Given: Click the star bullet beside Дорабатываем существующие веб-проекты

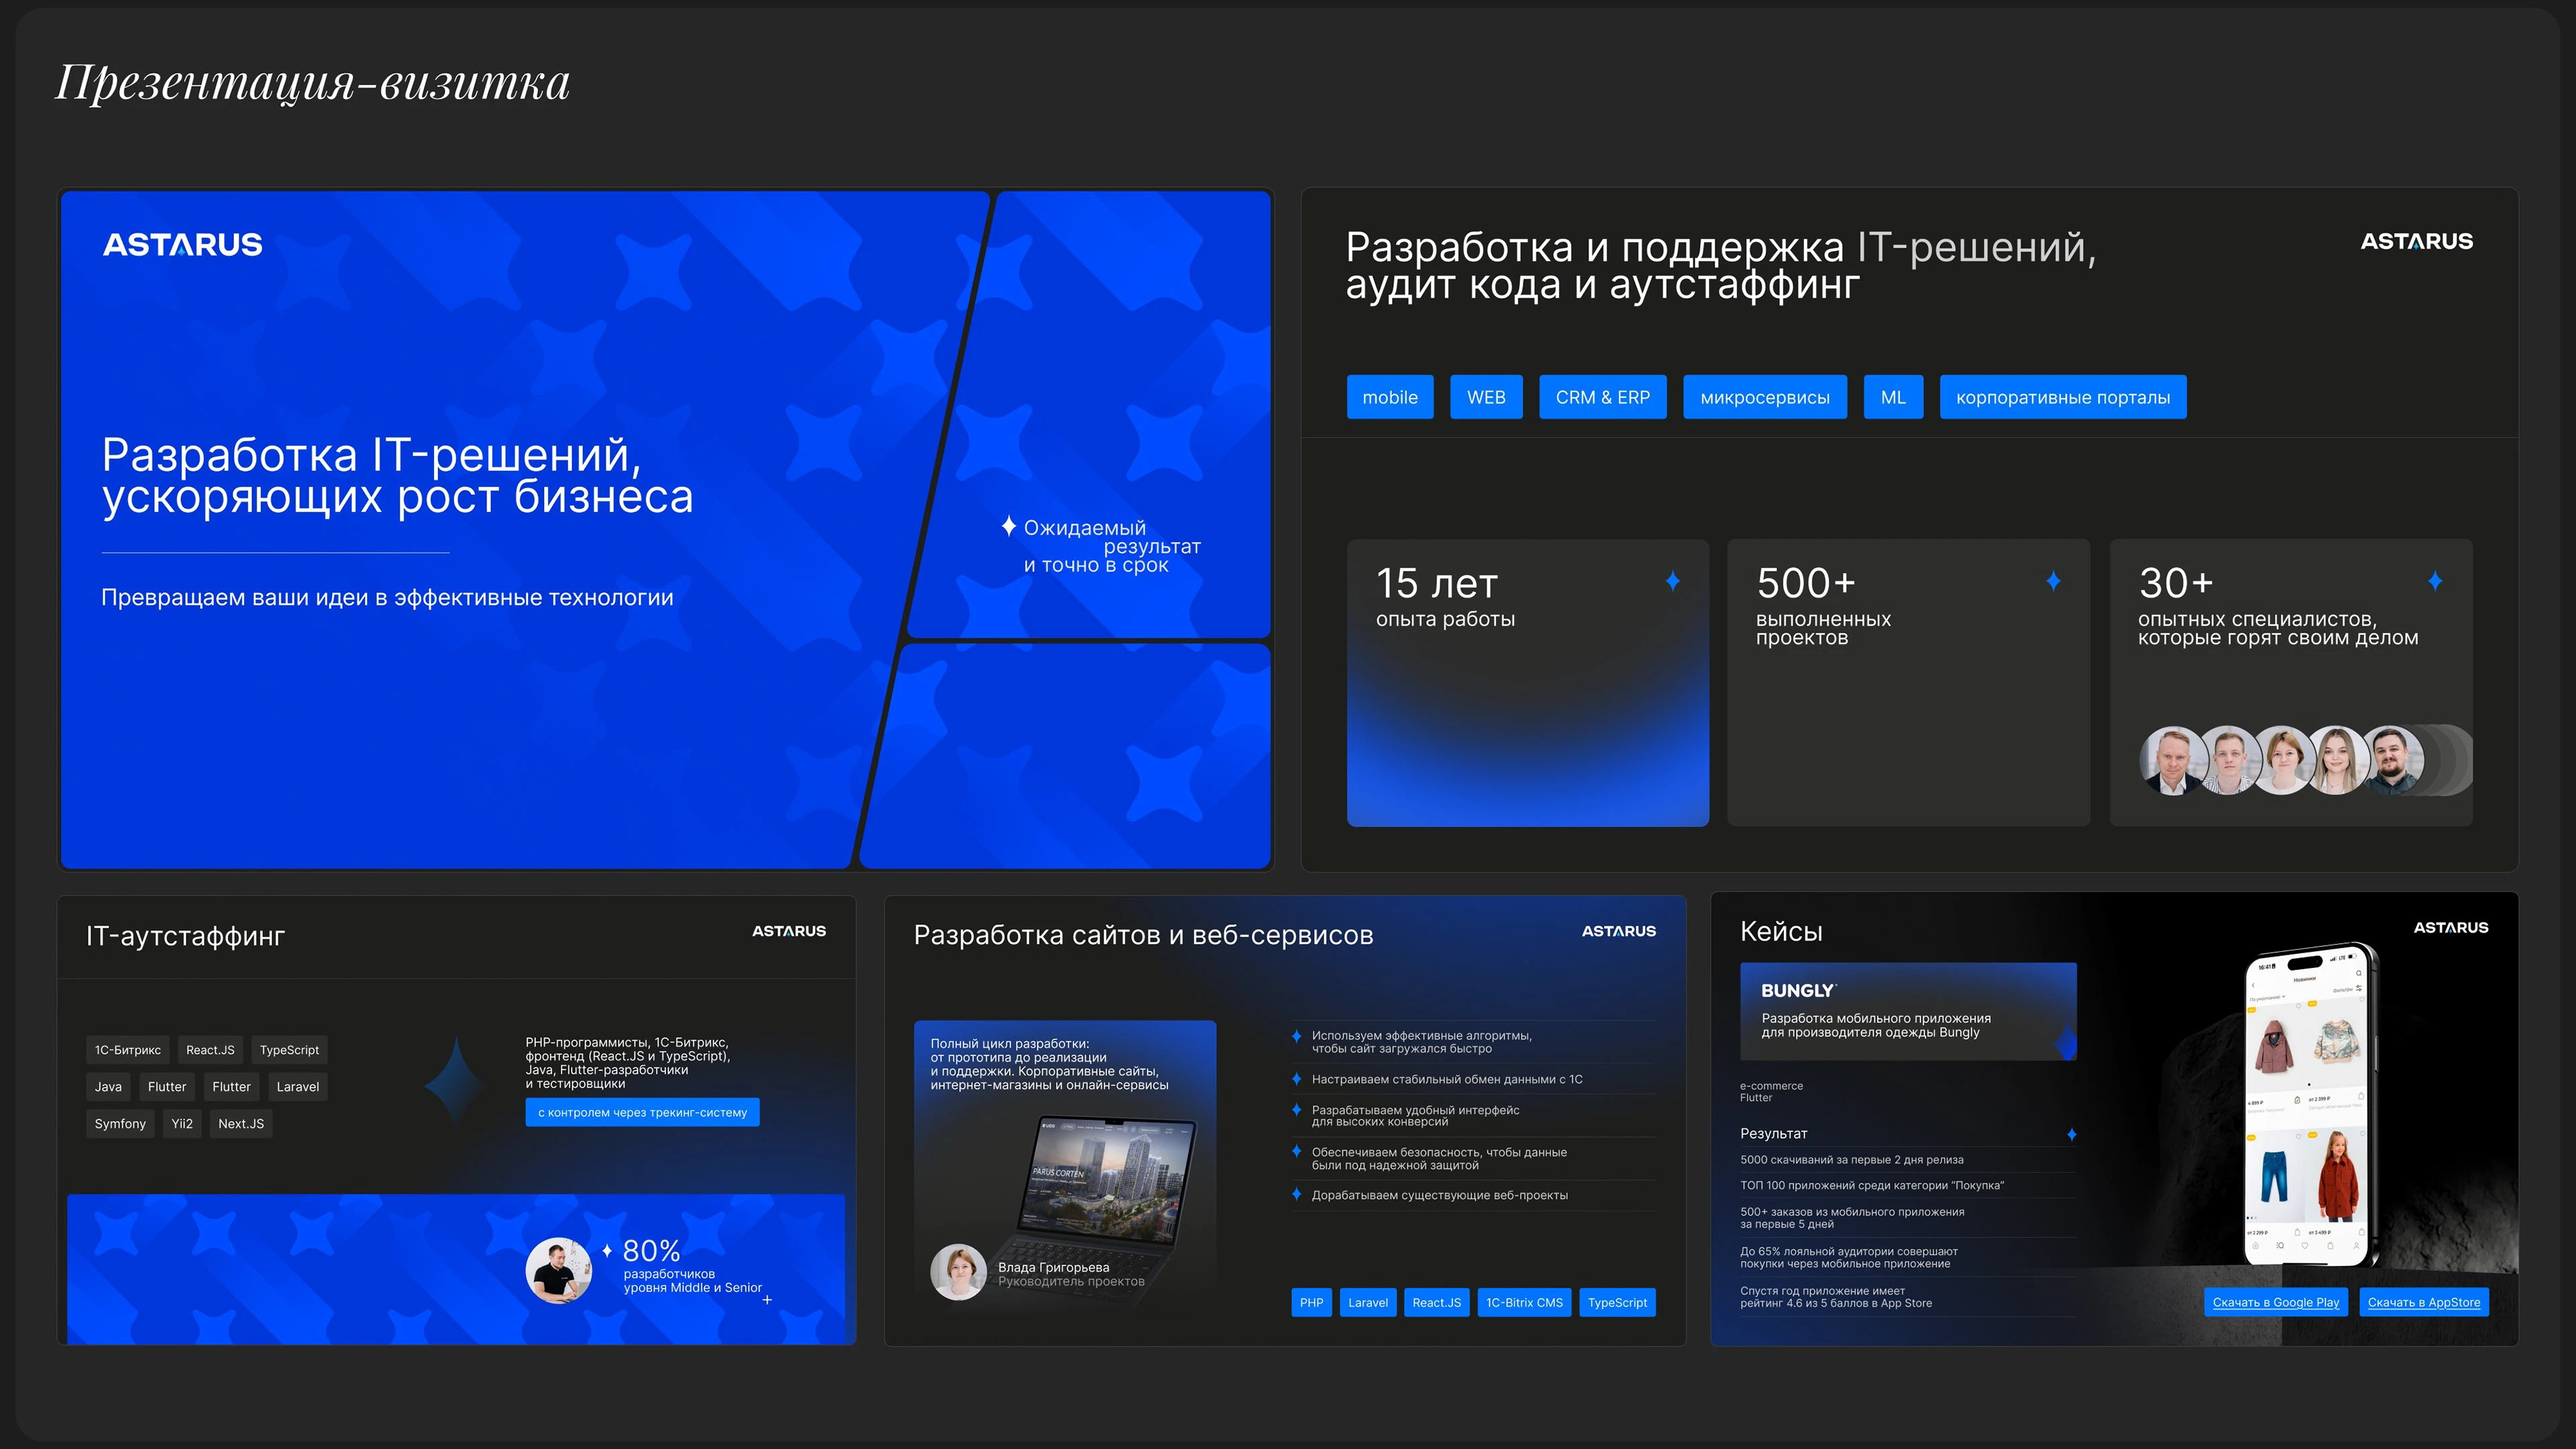Looking at the screenshot, I should point(1296,1194).
